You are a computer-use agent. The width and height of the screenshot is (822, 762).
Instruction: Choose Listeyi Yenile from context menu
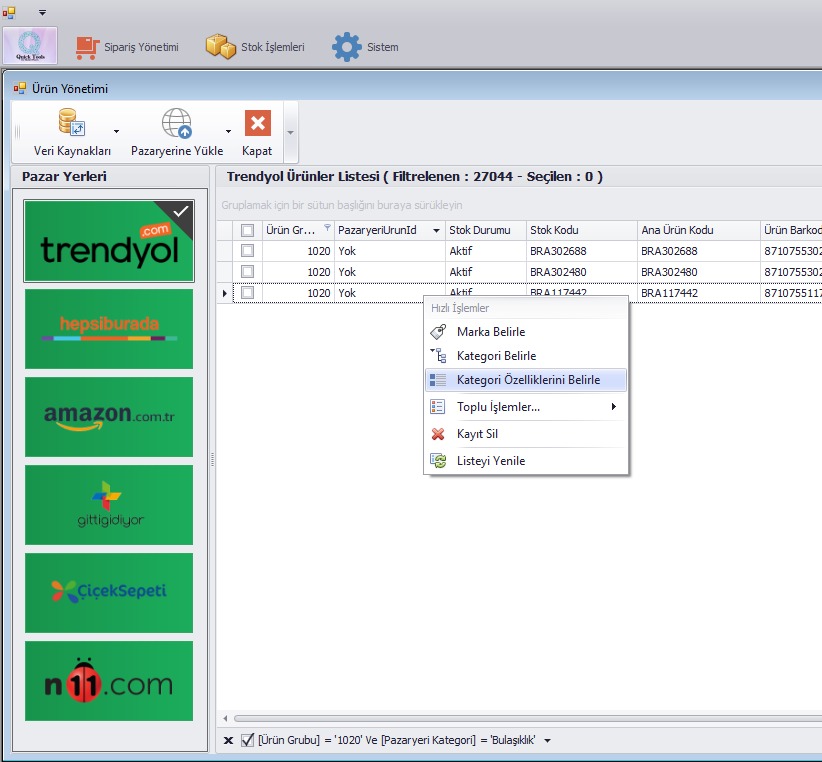point(526,461)
